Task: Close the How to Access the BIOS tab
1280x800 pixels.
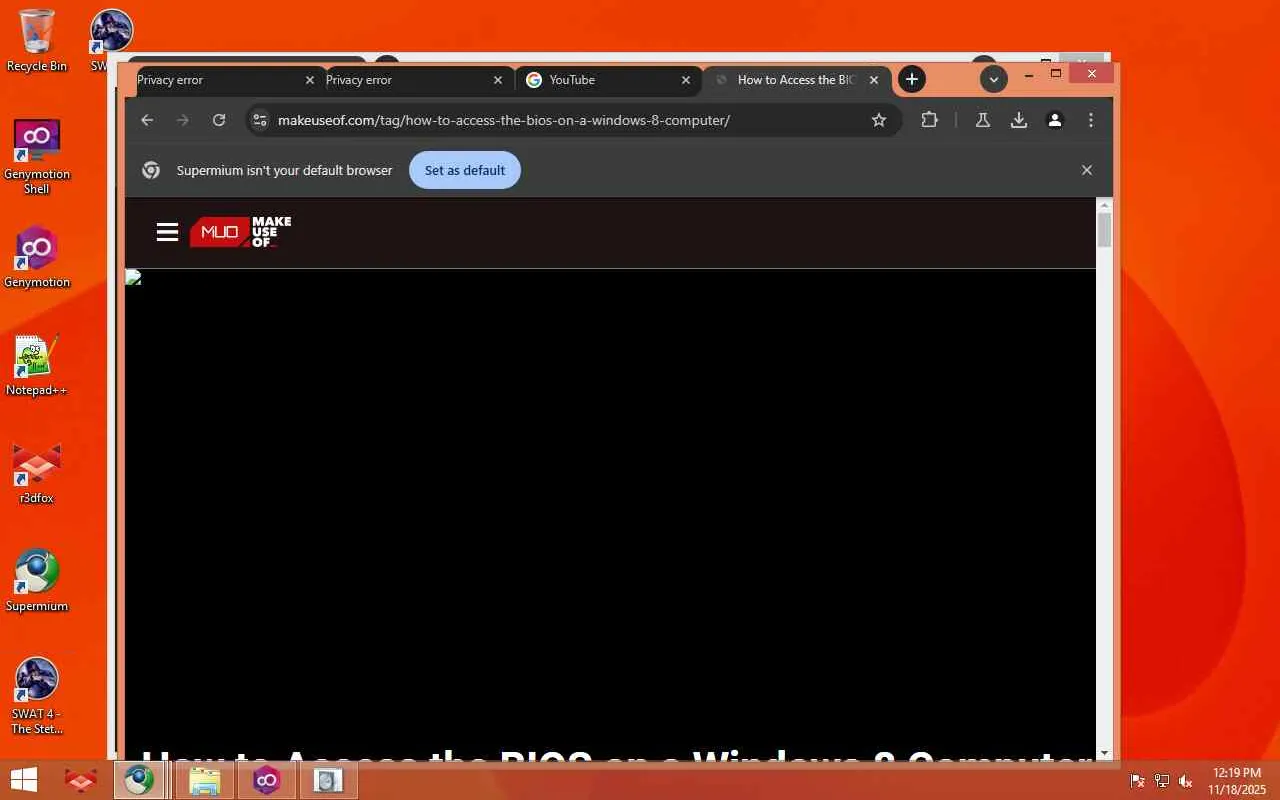Action: click(874, 80)
